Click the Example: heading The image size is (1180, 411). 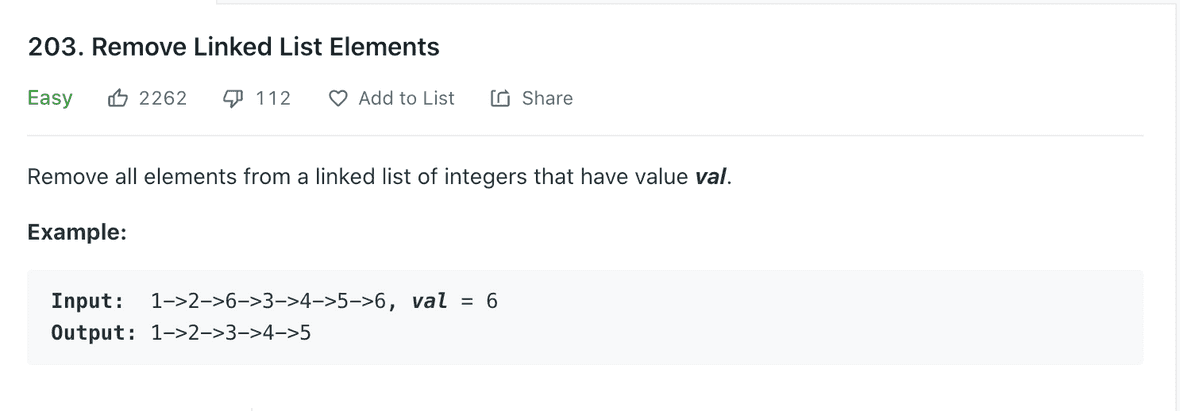tap(76, 232)
